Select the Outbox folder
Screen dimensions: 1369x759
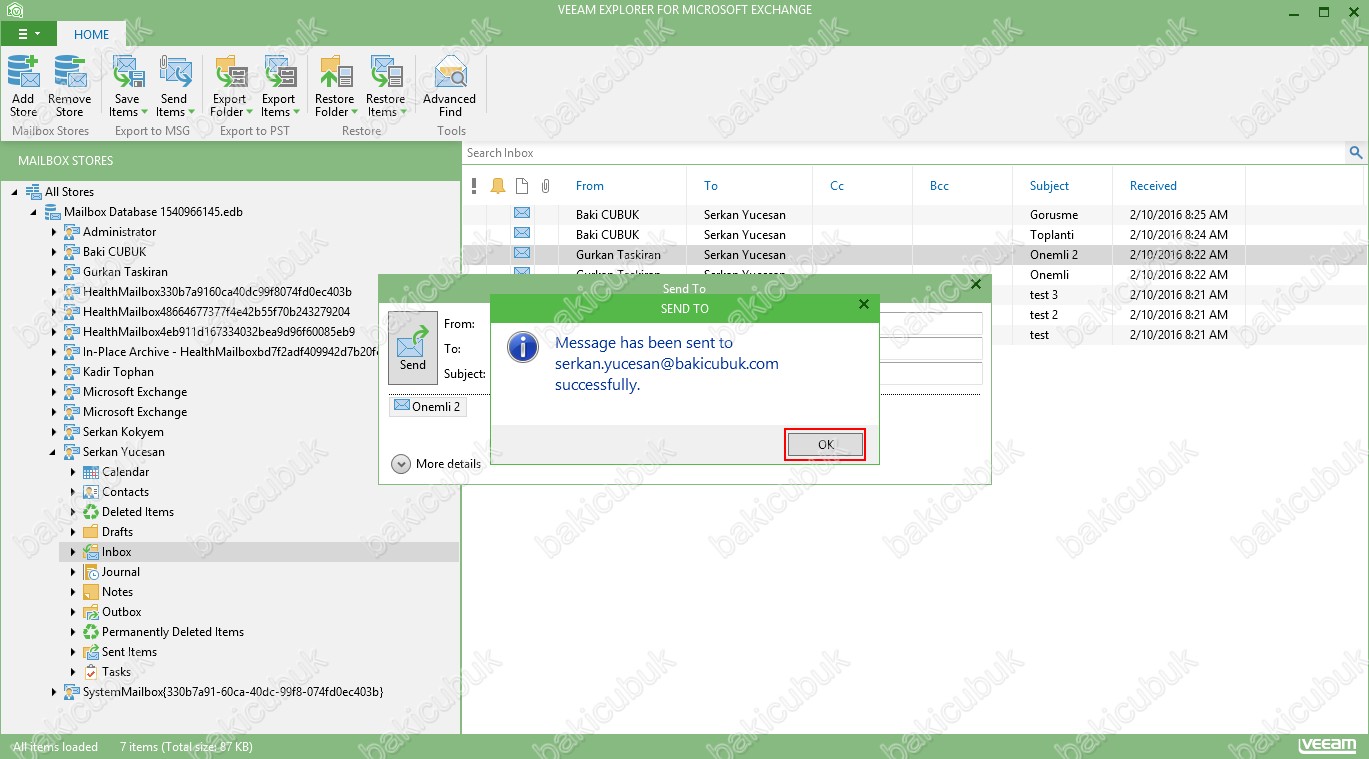coord(122,612)
